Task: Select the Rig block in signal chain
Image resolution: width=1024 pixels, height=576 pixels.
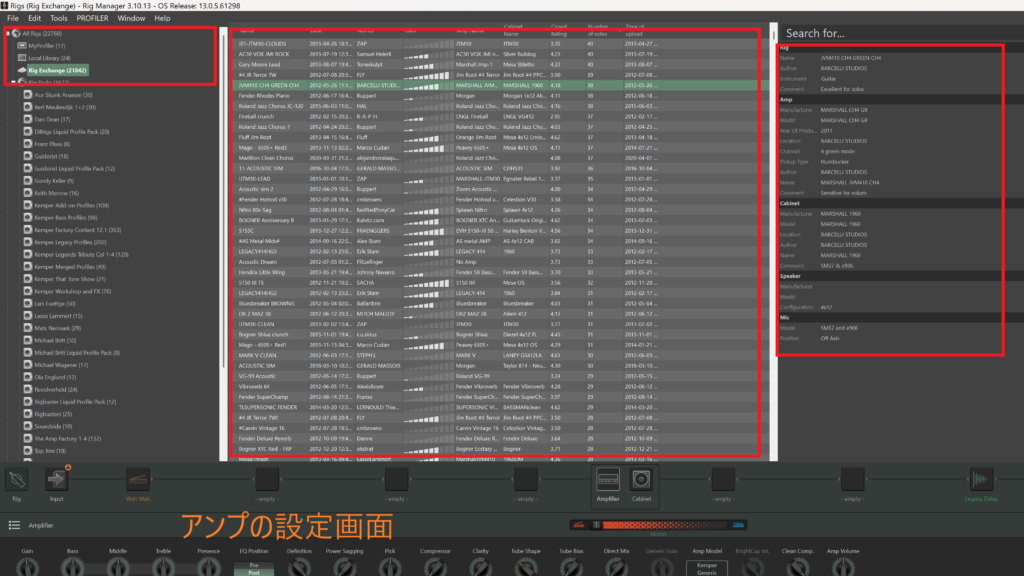Action: [x=16, y=480]
